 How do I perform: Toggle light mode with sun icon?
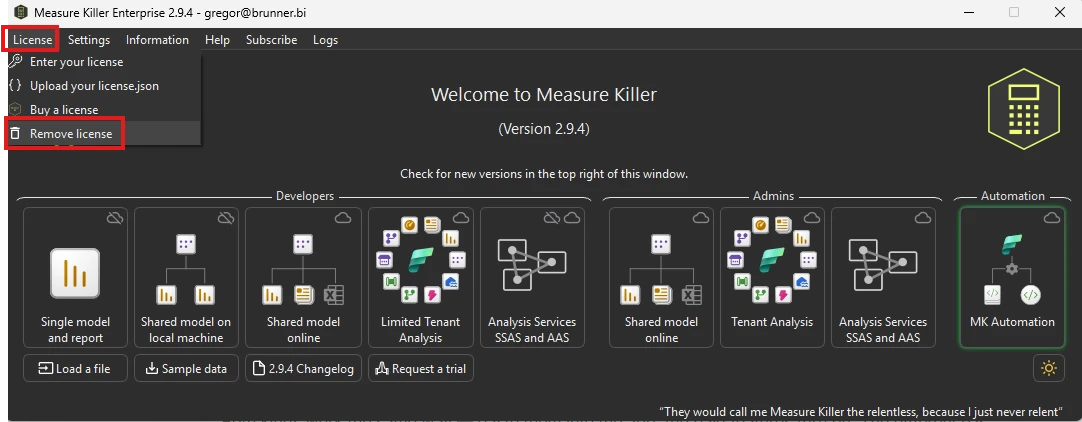(1049, 369)
